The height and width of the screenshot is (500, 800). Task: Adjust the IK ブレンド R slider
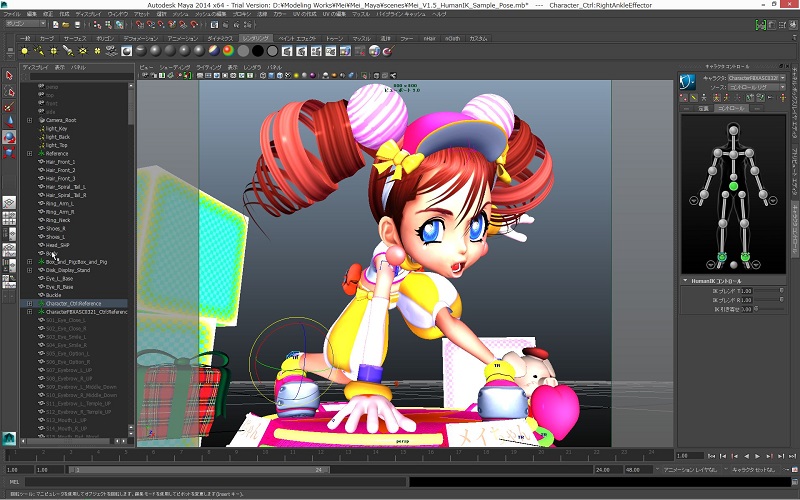pyautogui.click(x=769, y=300)
